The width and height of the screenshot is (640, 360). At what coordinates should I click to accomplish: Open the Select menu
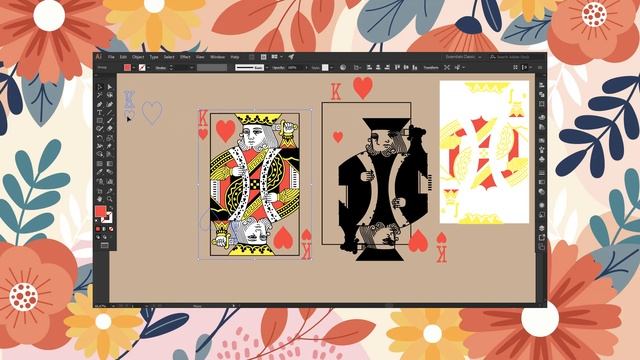coord(169,57)
